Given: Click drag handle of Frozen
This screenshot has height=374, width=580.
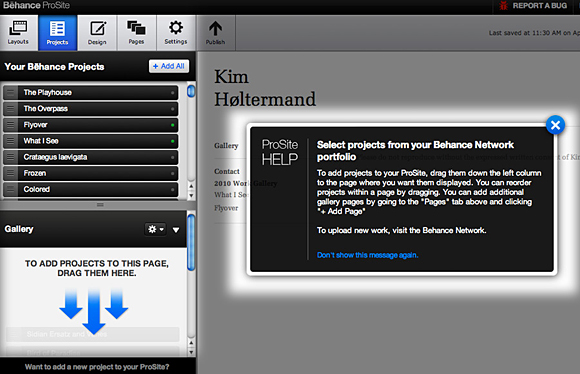Looking at the screenshot, I should pyautogui.click(x=10, y=173).
